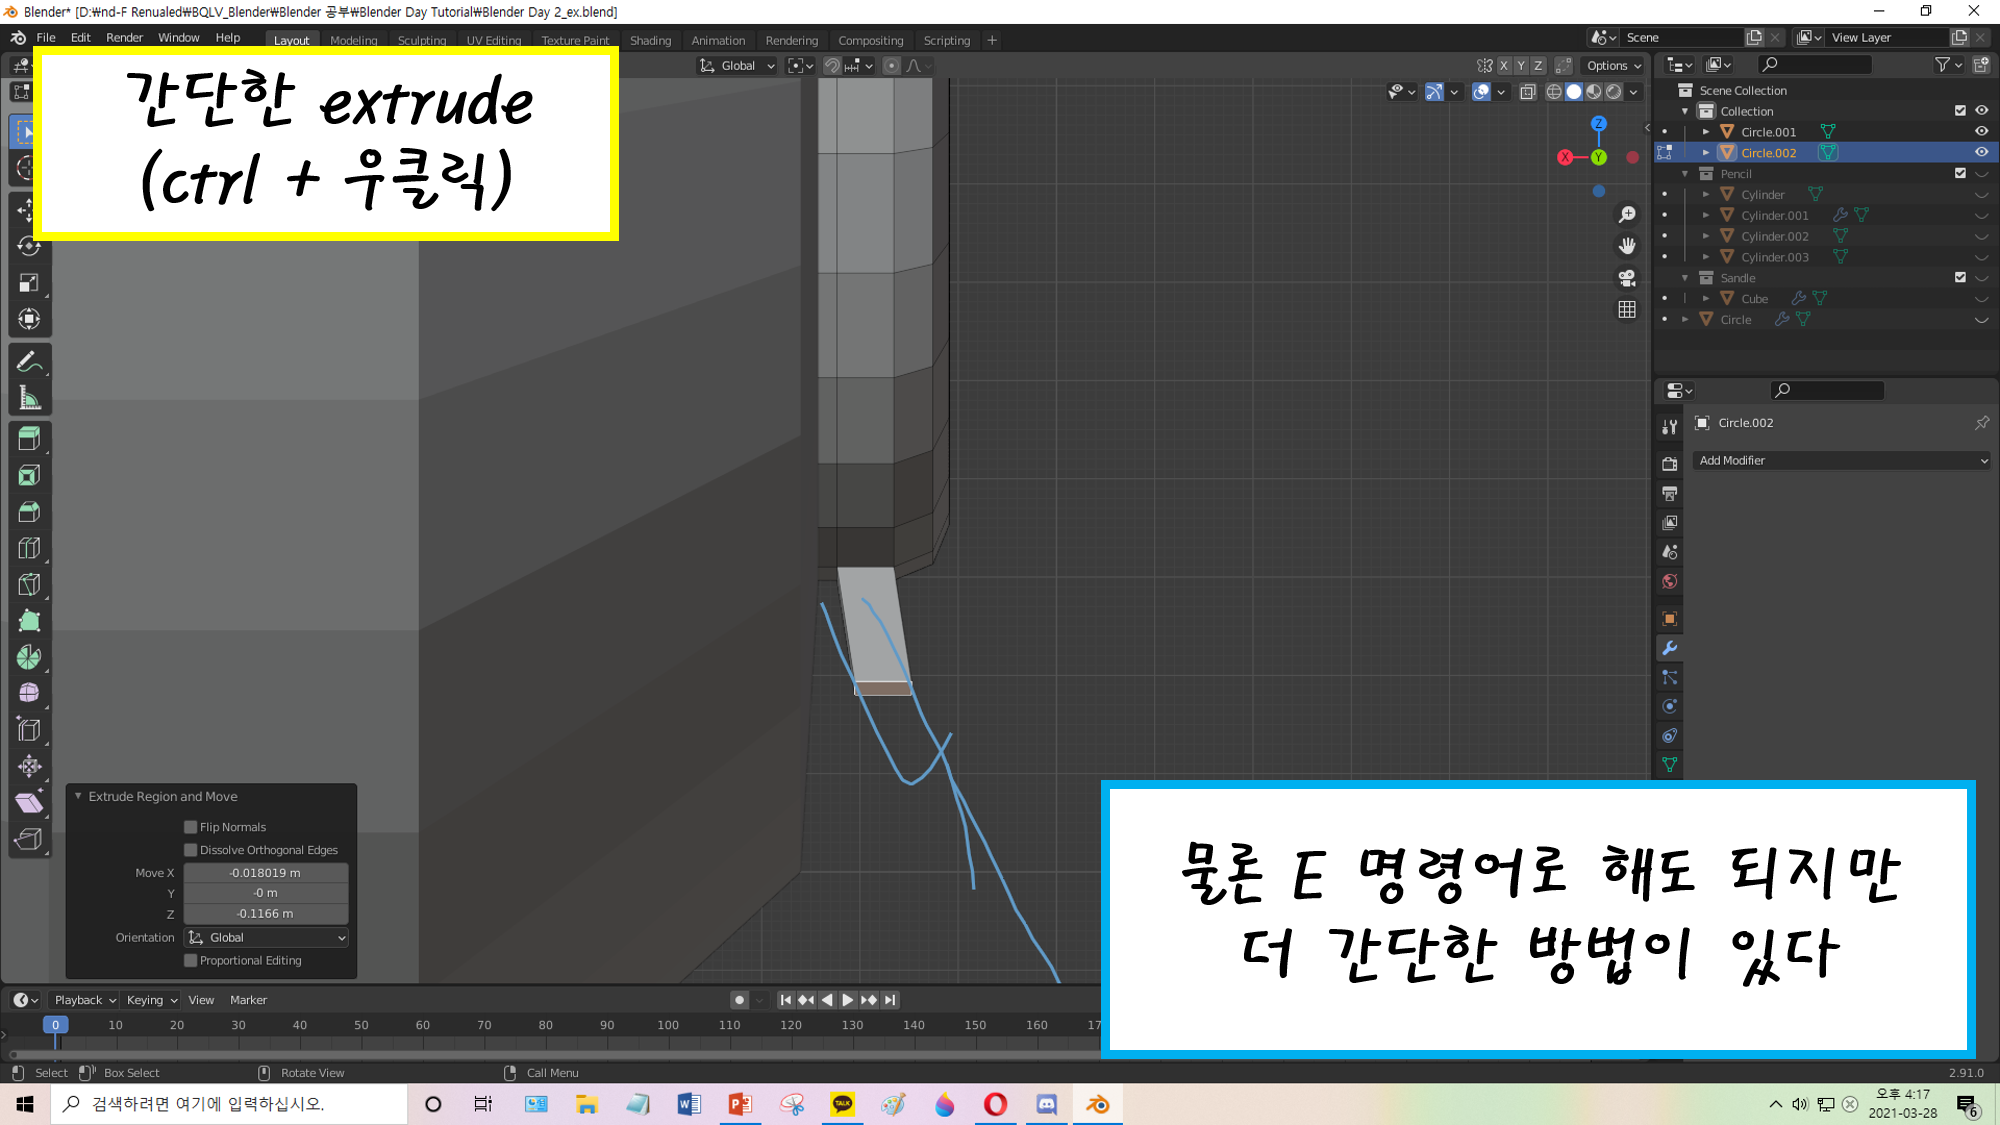Enable Dissolve Orthogonal Edges checkbox

click(191, 850)
